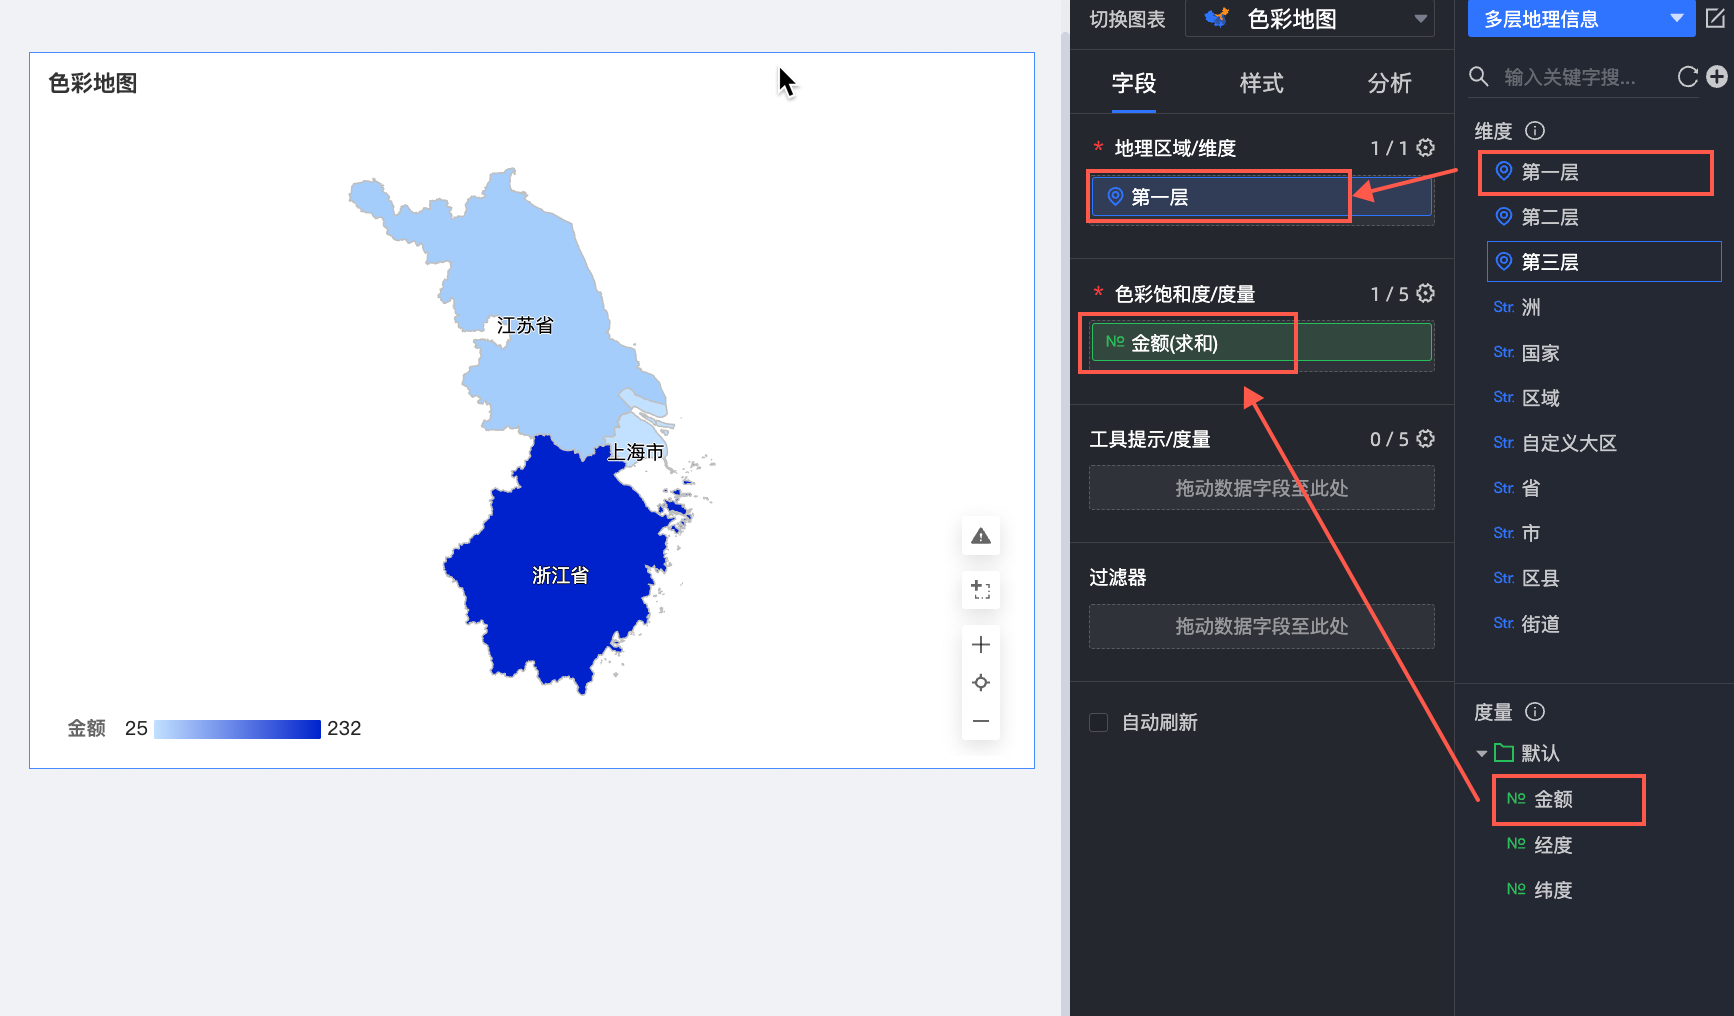The height and width of the screenshot is (1016, 1734).
Task: Switch to the 样式 tab
Action: [x=1262, y=83]
